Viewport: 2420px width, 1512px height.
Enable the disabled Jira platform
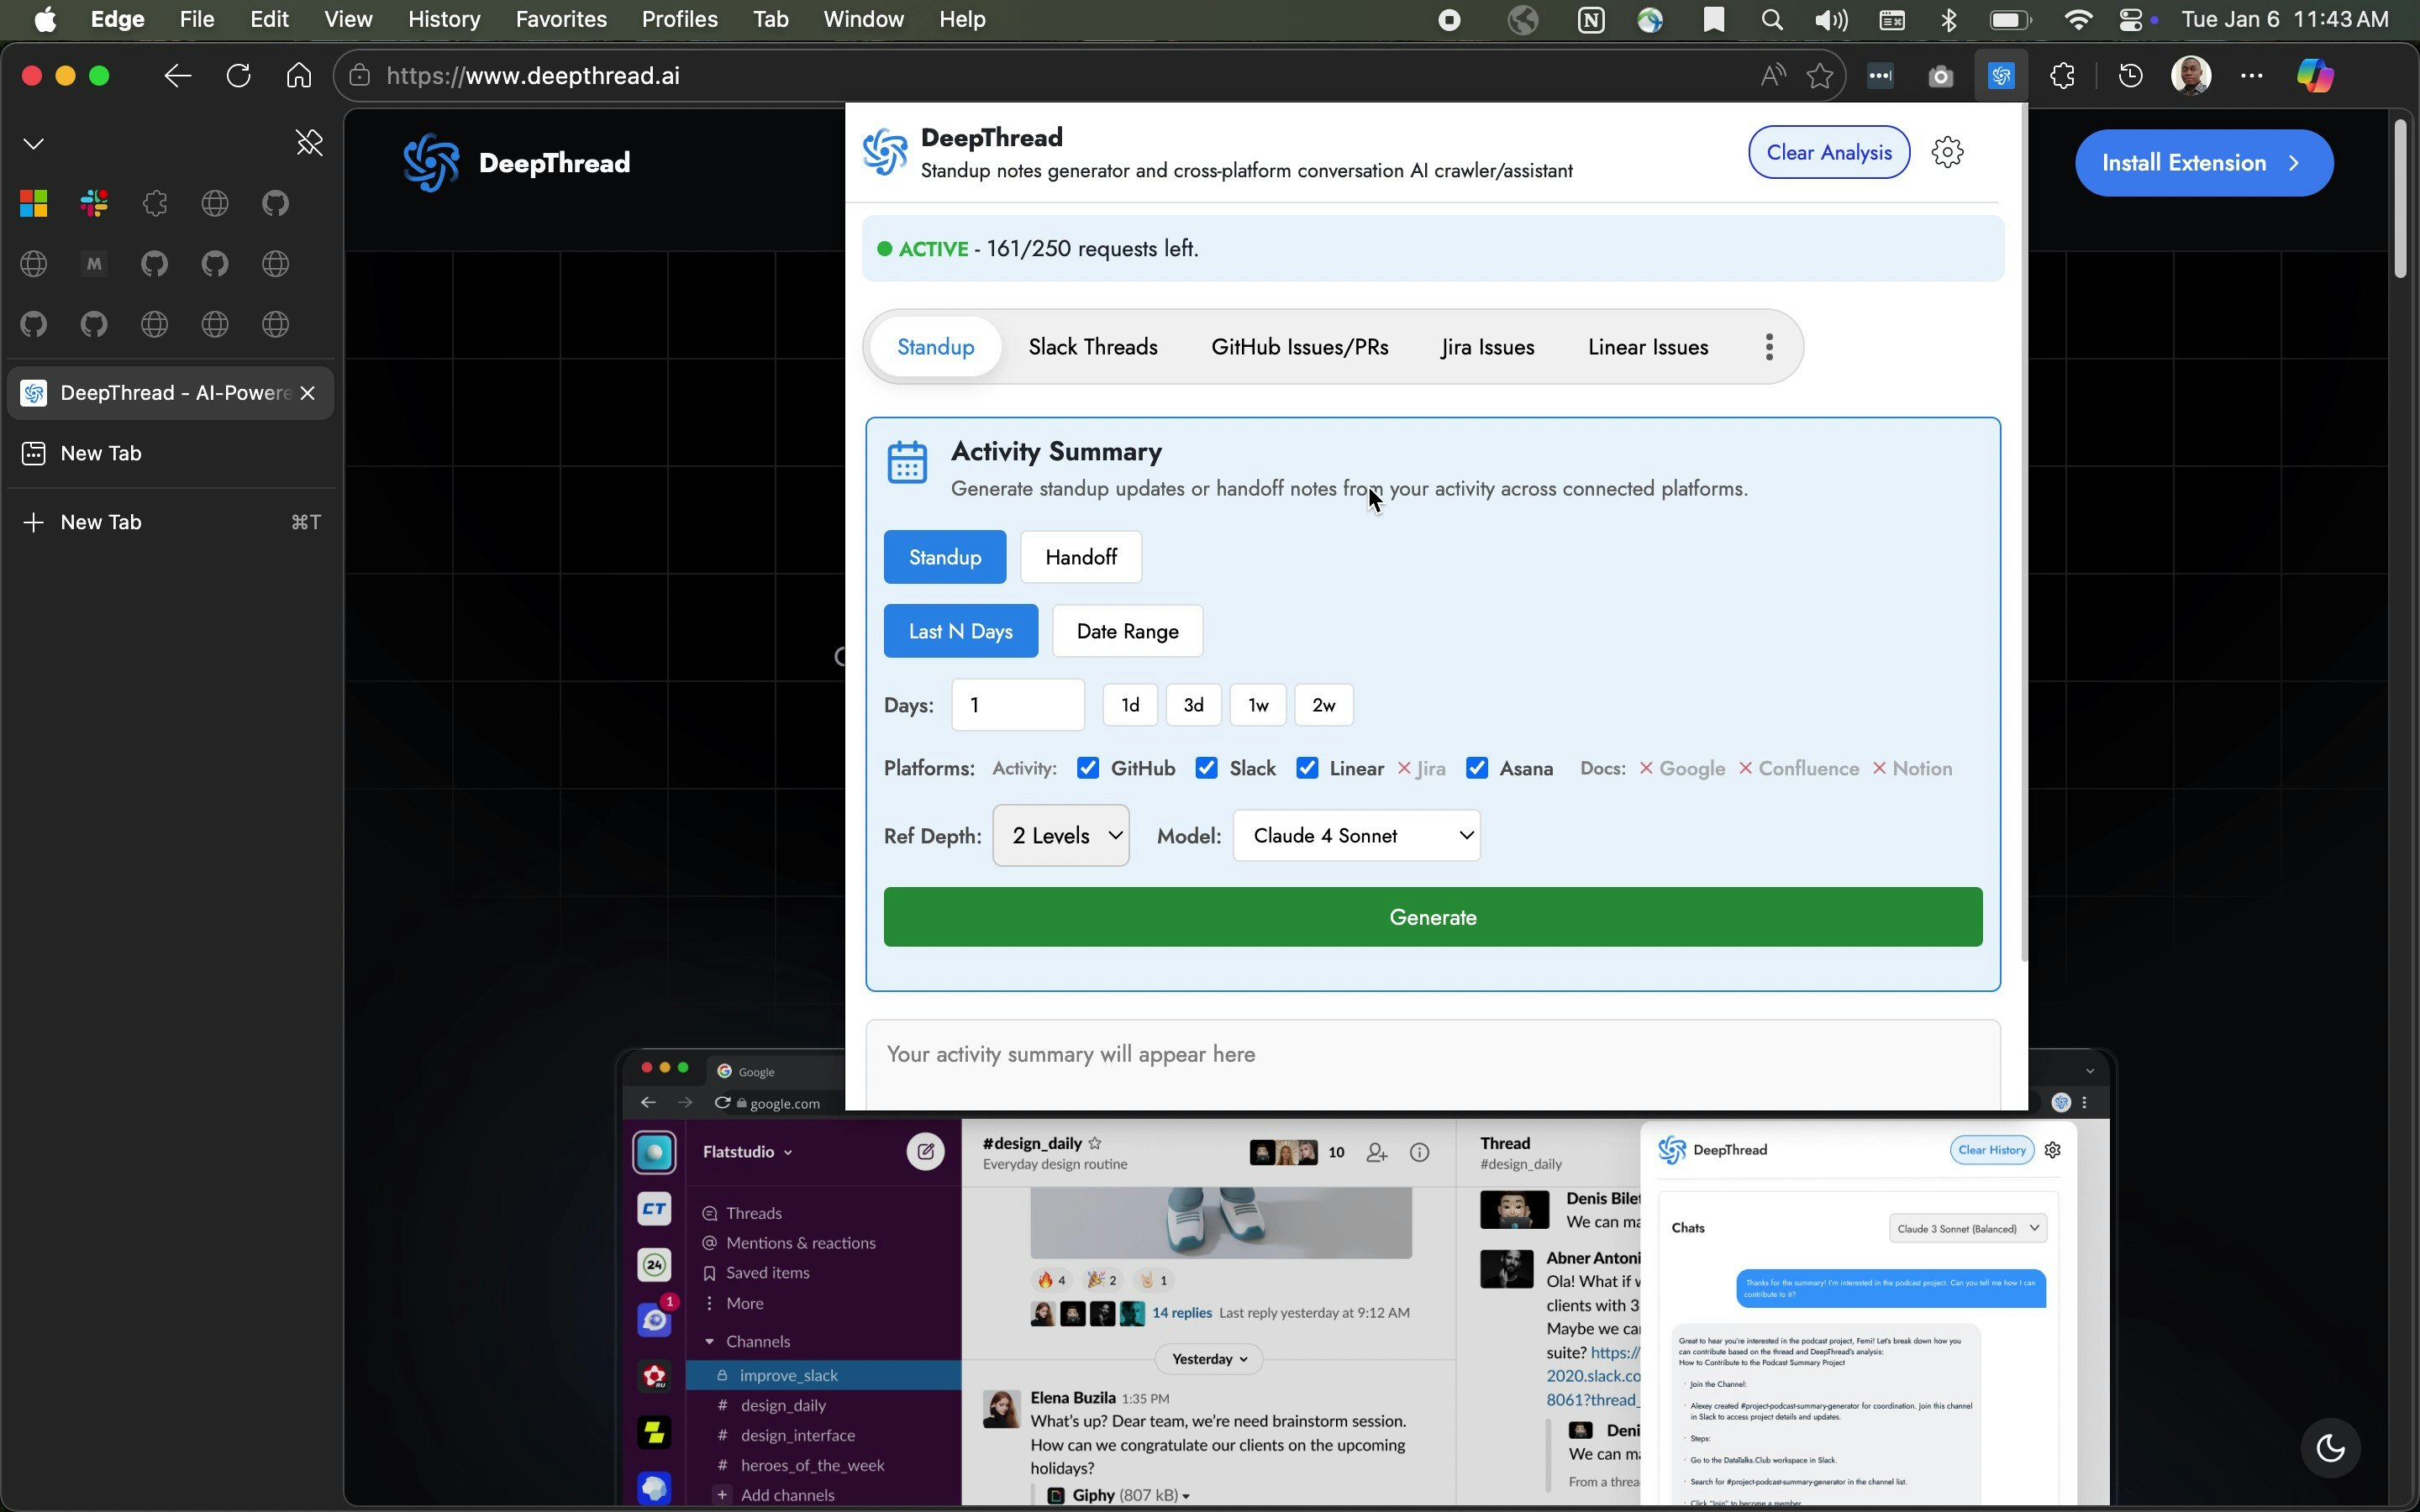coord(1421,768)
